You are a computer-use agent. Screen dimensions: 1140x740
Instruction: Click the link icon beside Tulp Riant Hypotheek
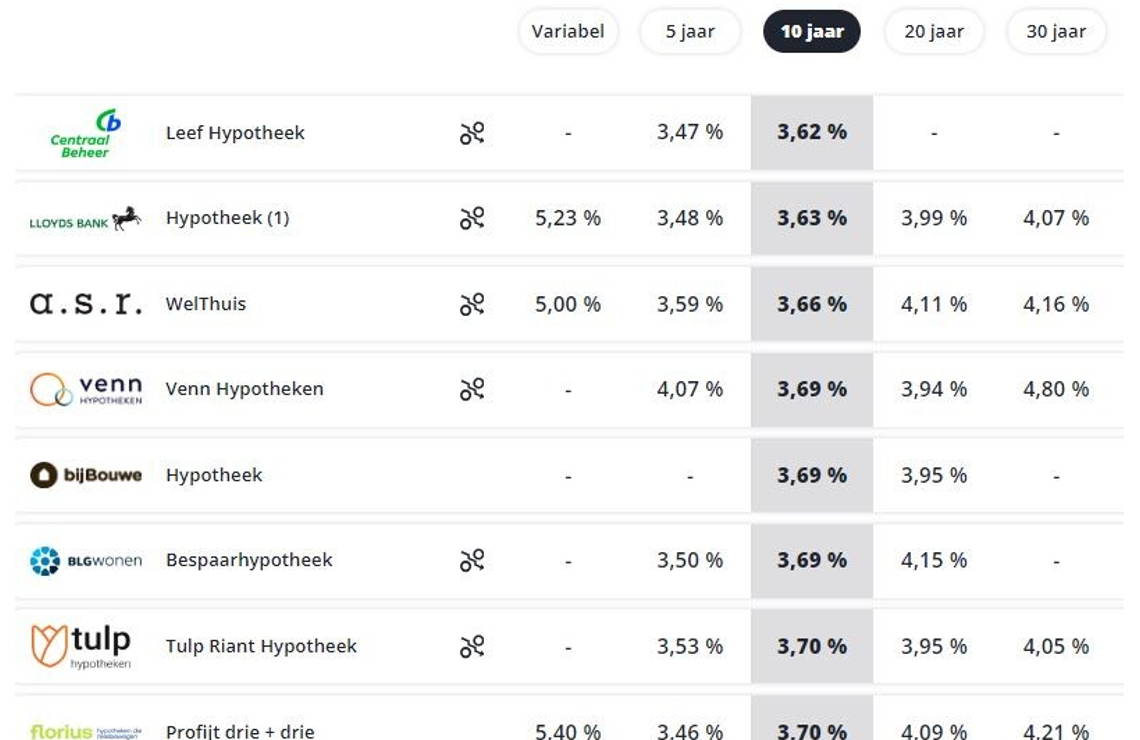tap(472, 647)
